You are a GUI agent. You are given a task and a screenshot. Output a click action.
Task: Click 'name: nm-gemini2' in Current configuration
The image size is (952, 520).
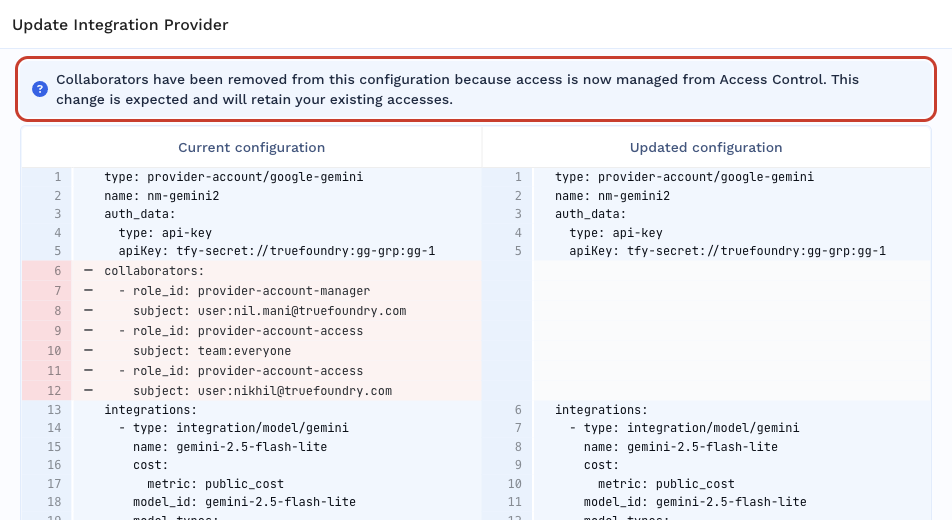[x=162, y=196]
